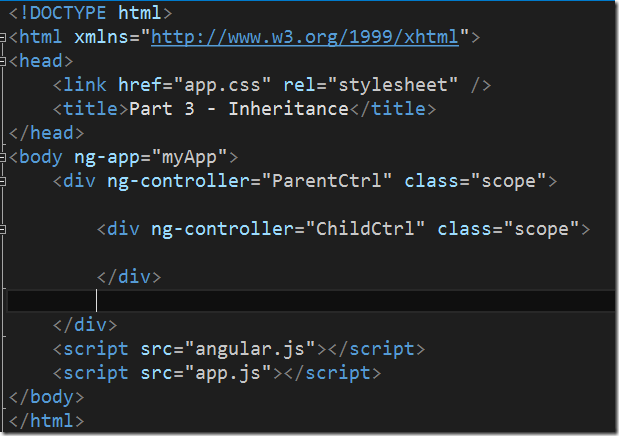Viewport: 619px width, 436px height.
Task: Open the http://www.w3.org/1999/xhtml link
Action: [305, 37]
